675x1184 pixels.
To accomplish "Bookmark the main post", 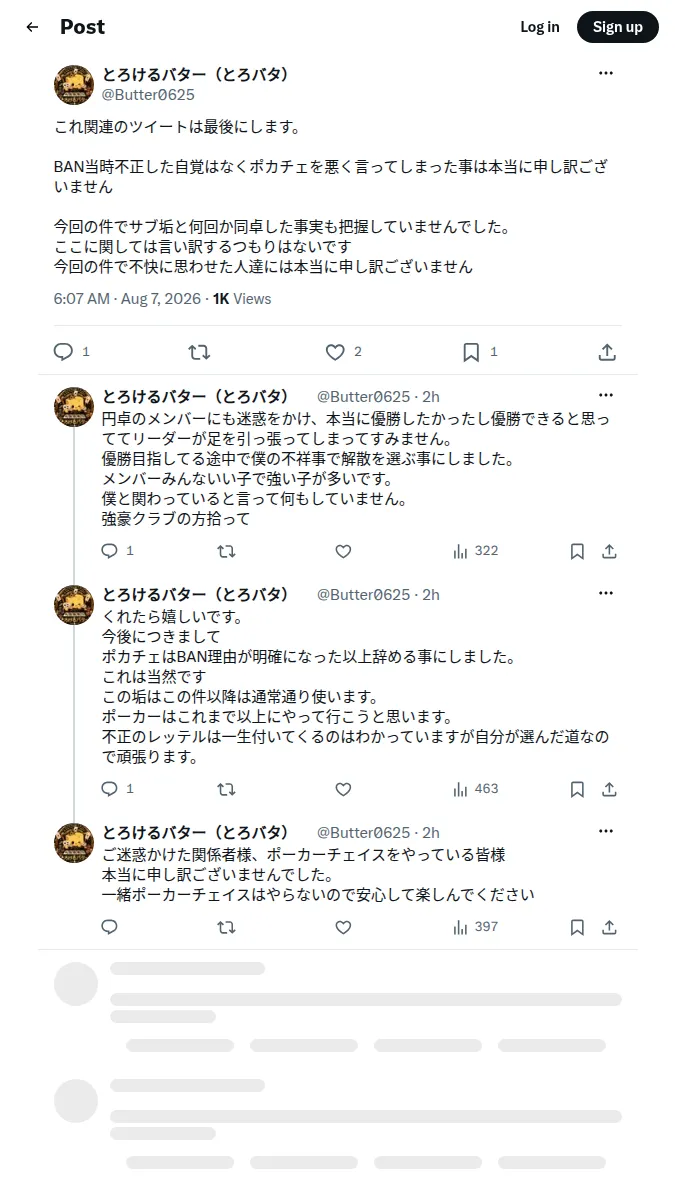I will point(471,352).
